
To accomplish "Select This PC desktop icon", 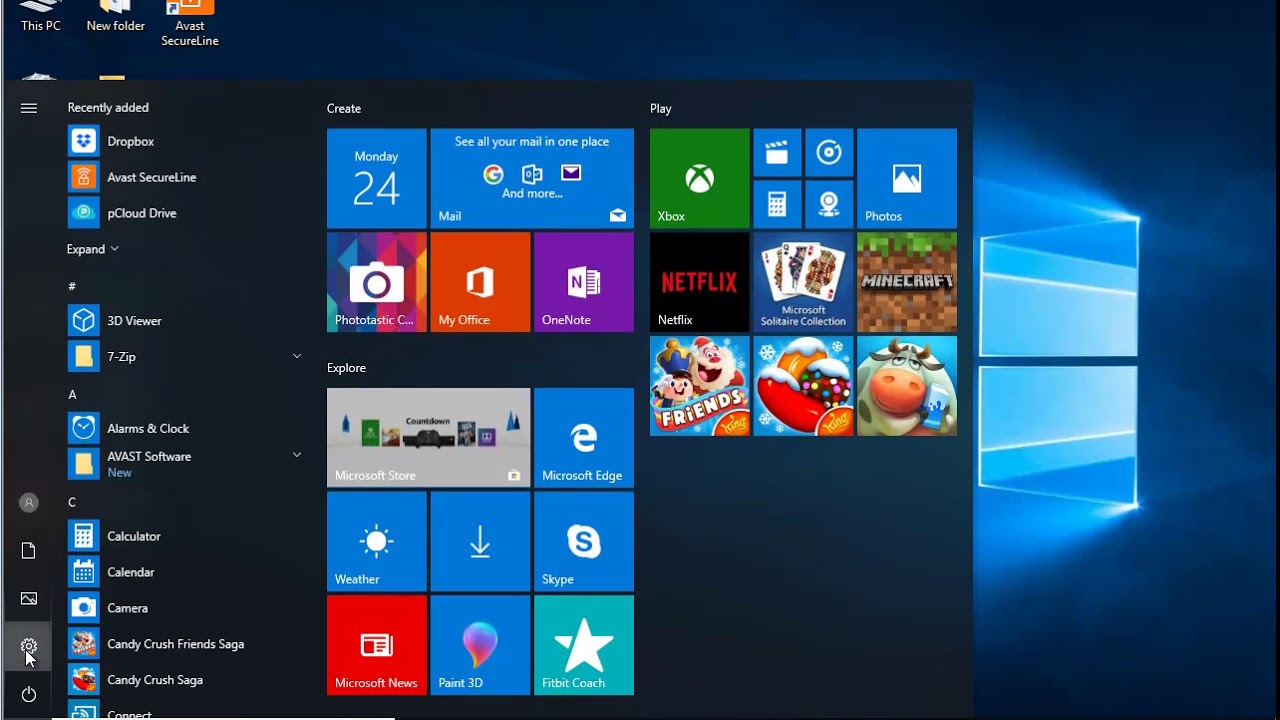I will (x=41, y=17).
